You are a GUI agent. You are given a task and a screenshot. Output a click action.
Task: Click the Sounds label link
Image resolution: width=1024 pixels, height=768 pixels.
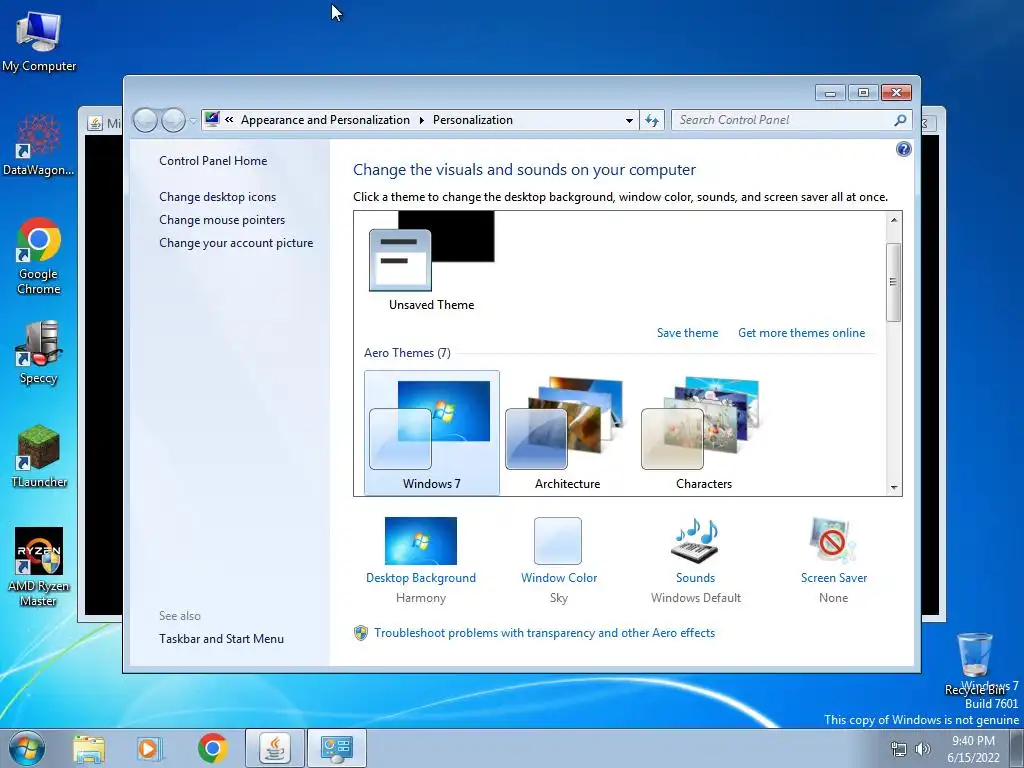(695, 578)
